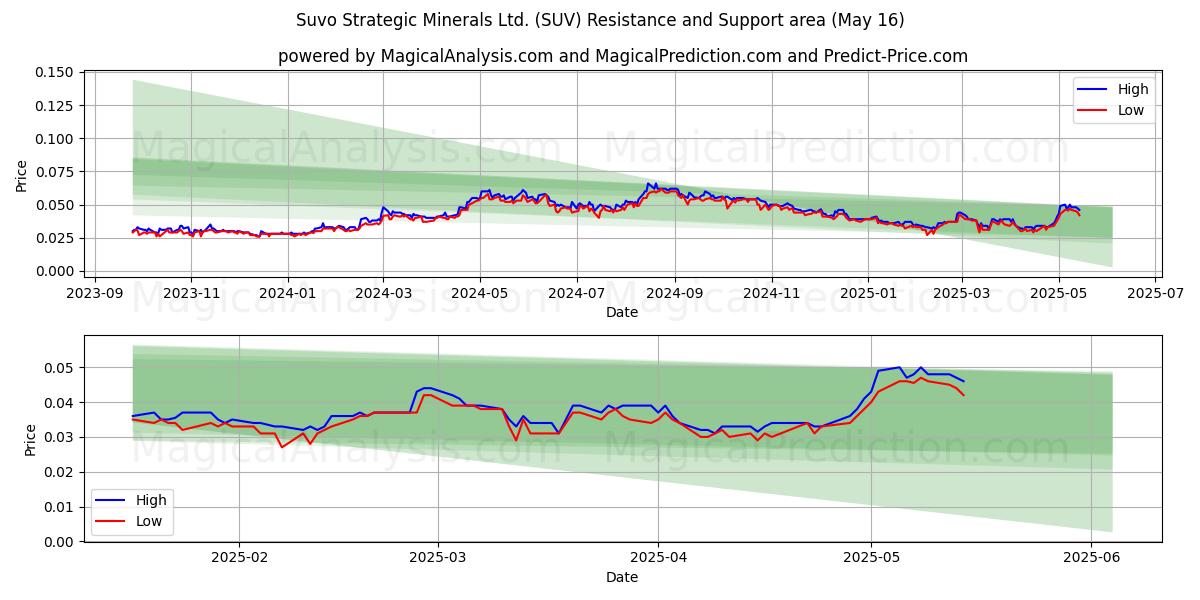Click the 2024-07 date tick
1200x600 pixels.
[577, 293]
